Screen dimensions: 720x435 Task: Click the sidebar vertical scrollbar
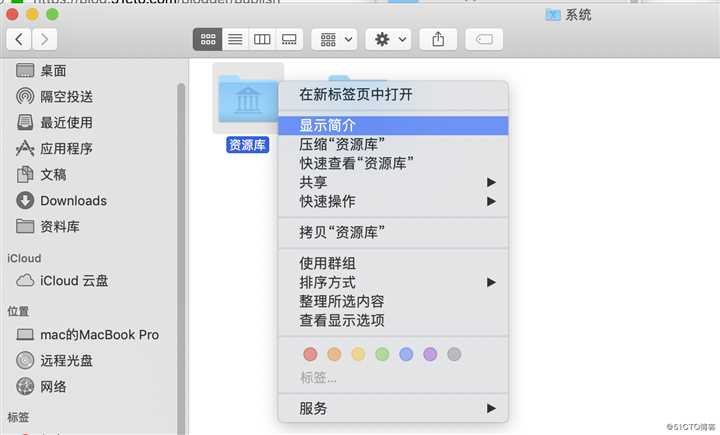point(181,257)
